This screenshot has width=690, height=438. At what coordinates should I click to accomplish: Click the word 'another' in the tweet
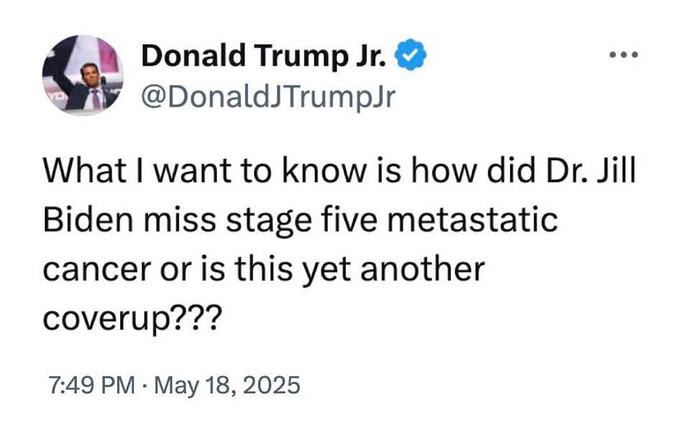422,269
